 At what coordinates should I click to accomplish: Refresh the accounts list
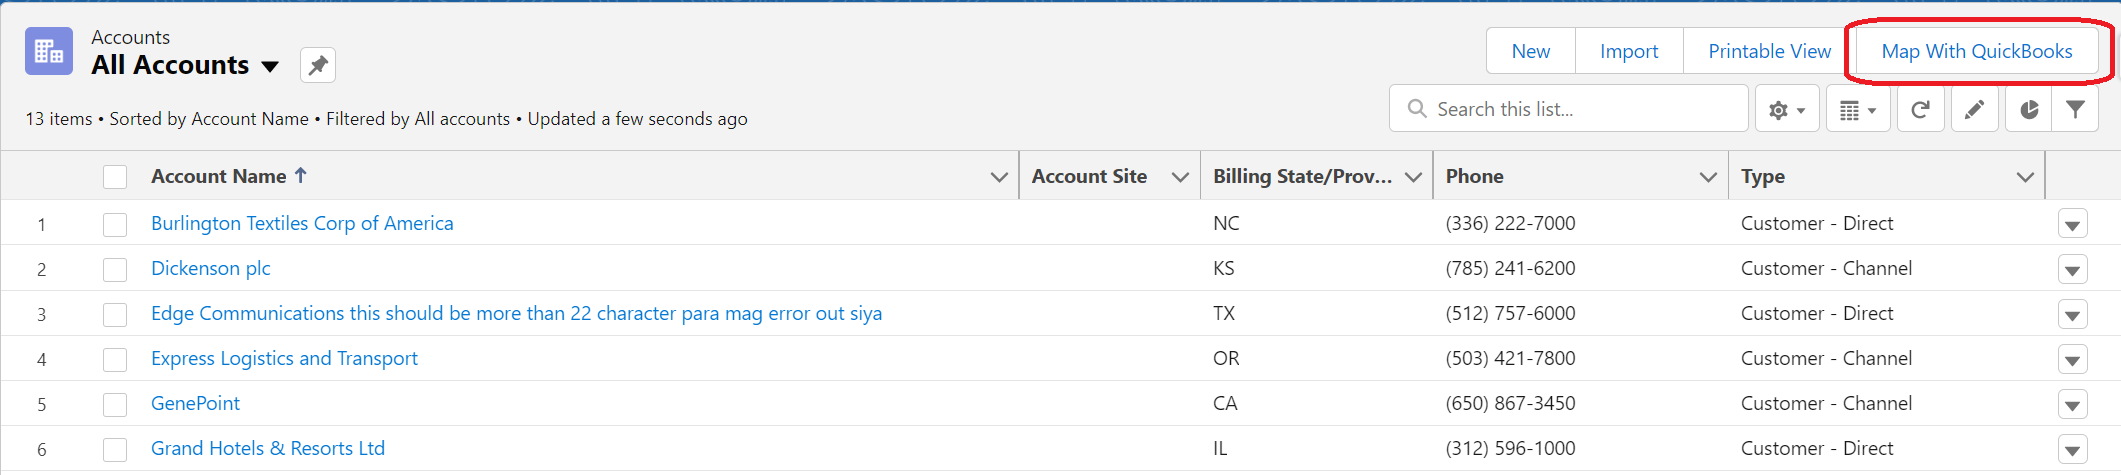click(1919, 109)
